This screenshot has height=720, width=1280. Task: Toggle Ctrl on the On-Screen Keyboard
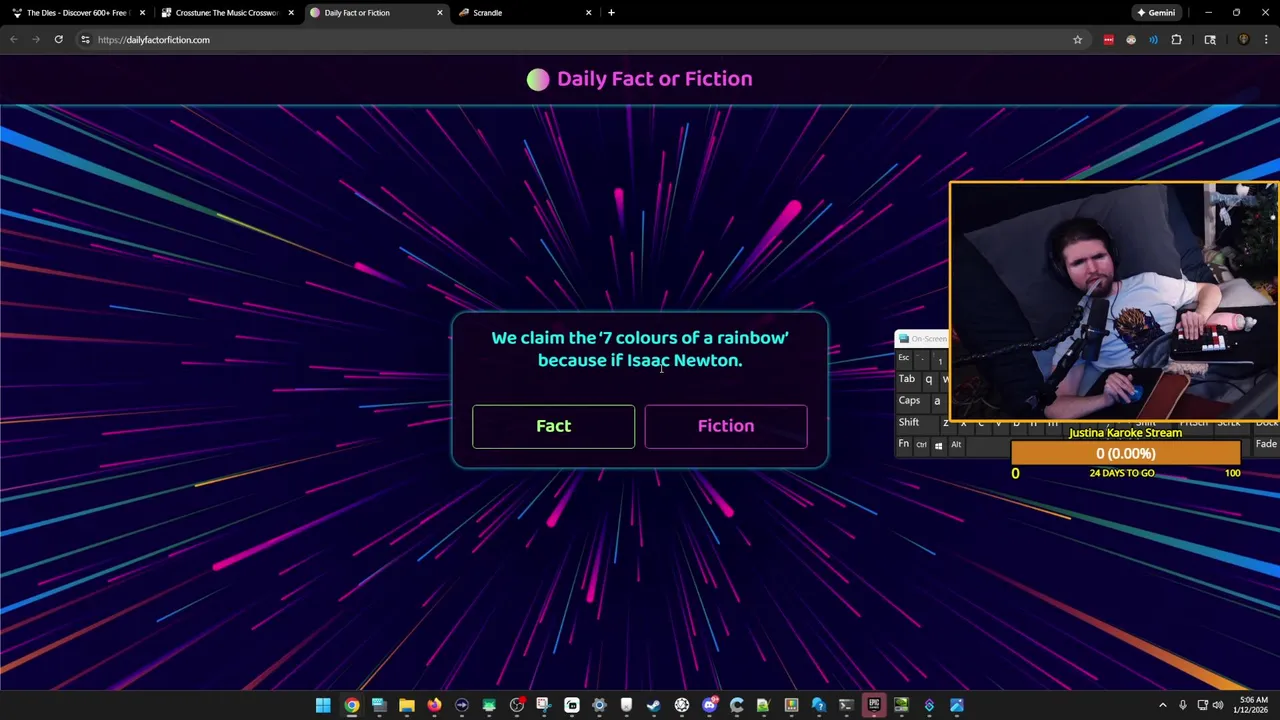click(x=921, y=445)
